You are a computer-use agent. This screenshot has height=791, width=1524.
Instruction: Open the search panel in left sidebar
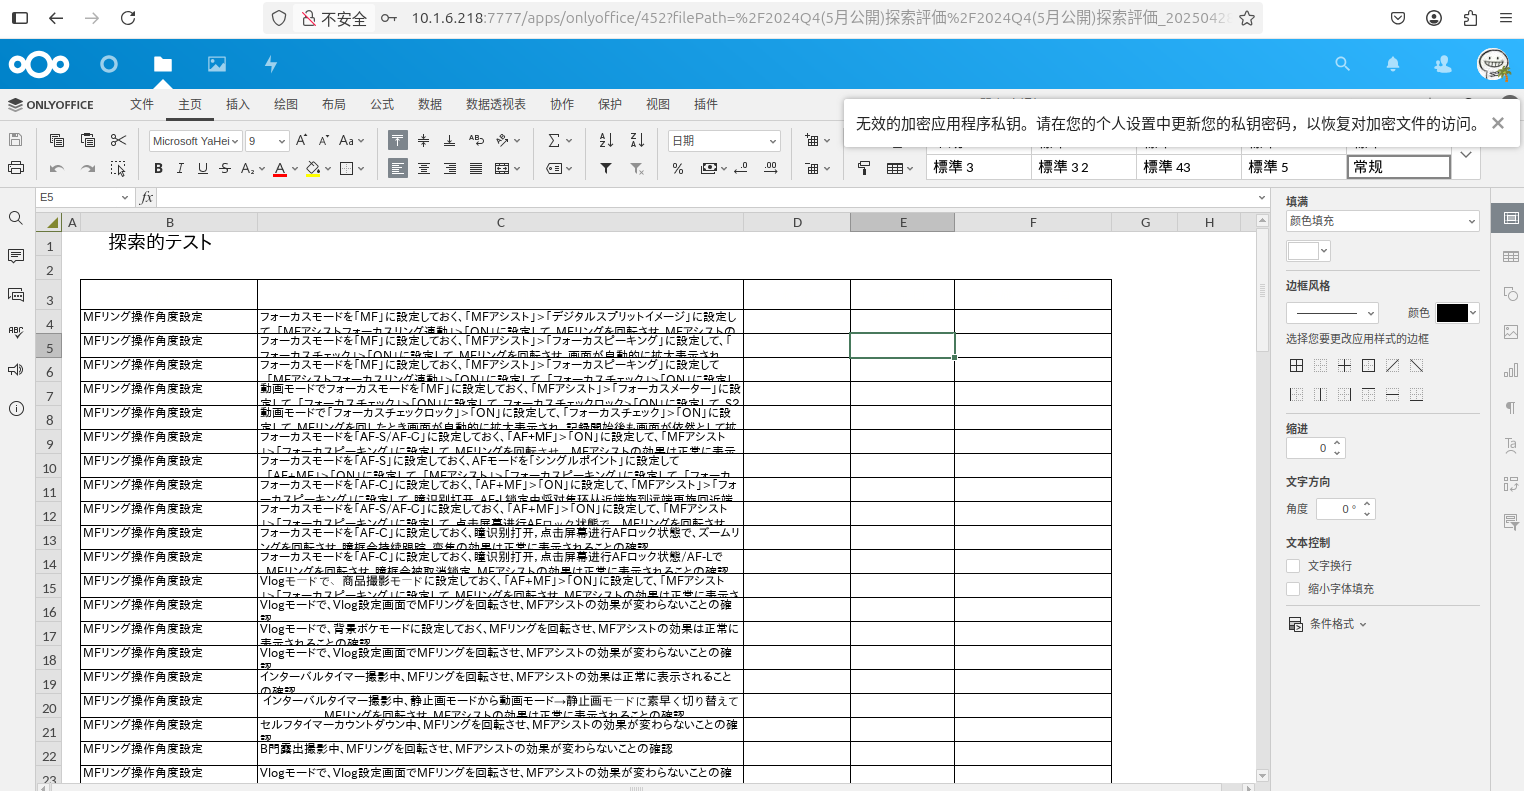pos(16,218)
